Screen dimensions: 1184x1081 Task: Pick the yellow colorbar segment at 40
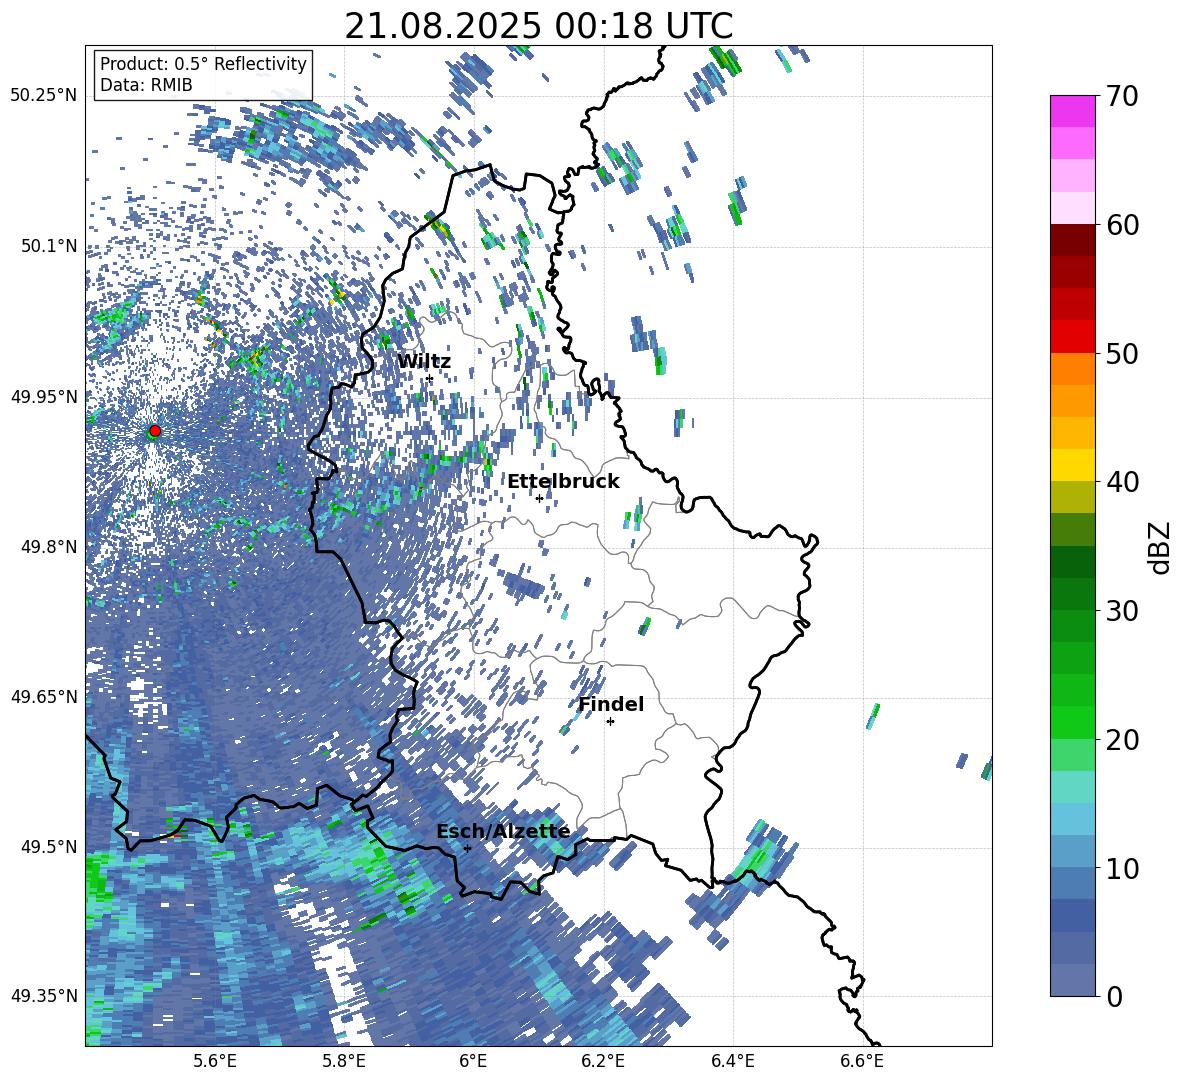1072,465
